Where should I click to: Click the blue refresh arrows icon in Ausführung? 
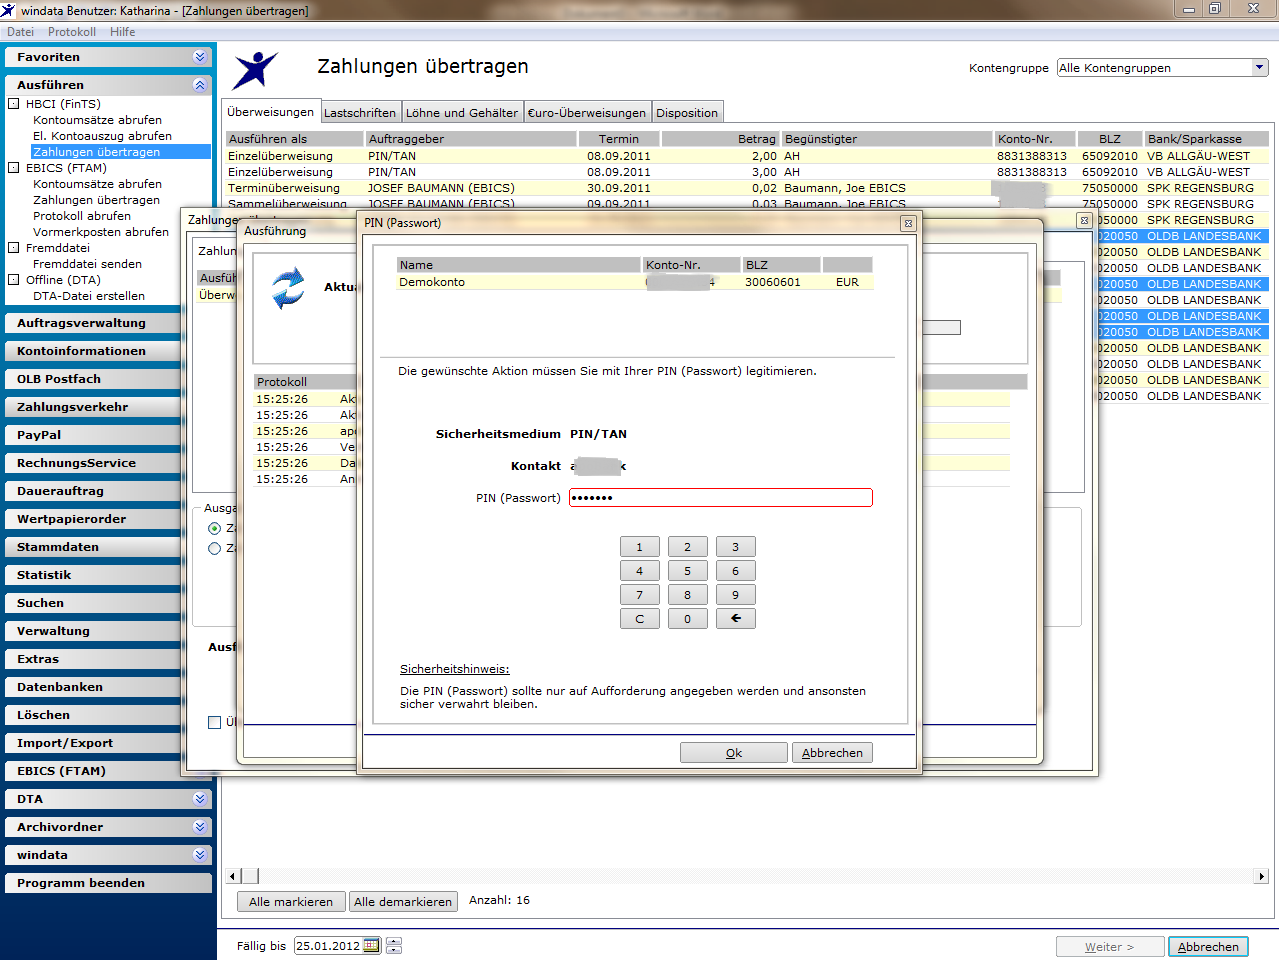(x=288, y=288)
